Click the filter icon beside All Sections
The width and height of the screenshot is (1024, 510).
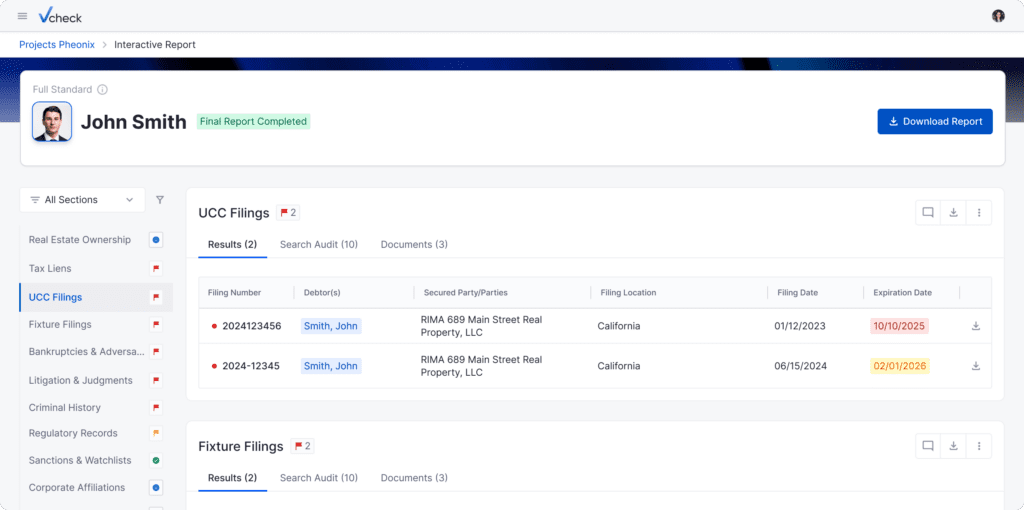click(x=160, y=200)
